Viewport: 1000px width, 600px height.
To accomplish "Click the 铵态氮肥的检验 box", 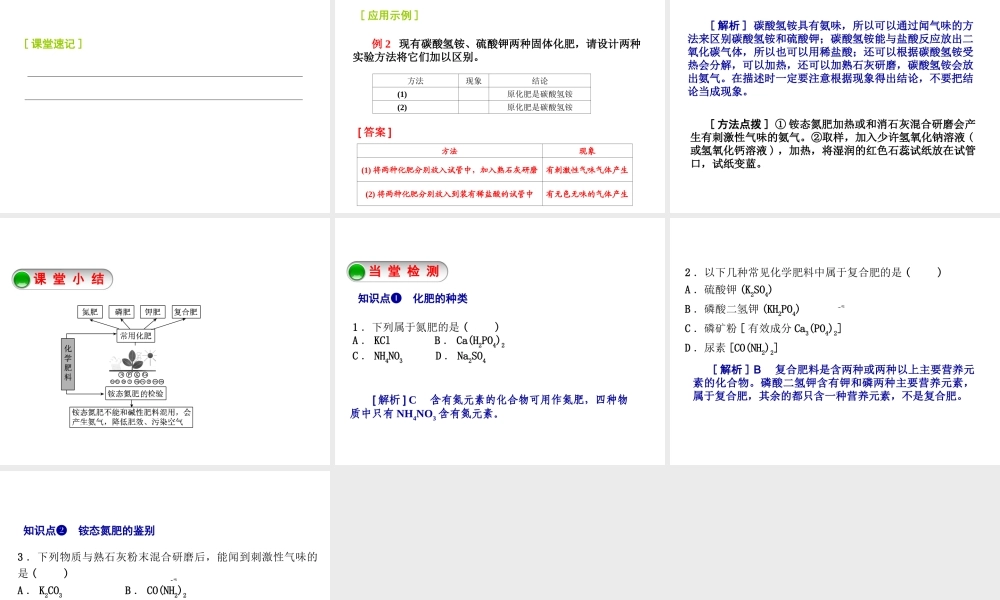I will click(136, 393).
